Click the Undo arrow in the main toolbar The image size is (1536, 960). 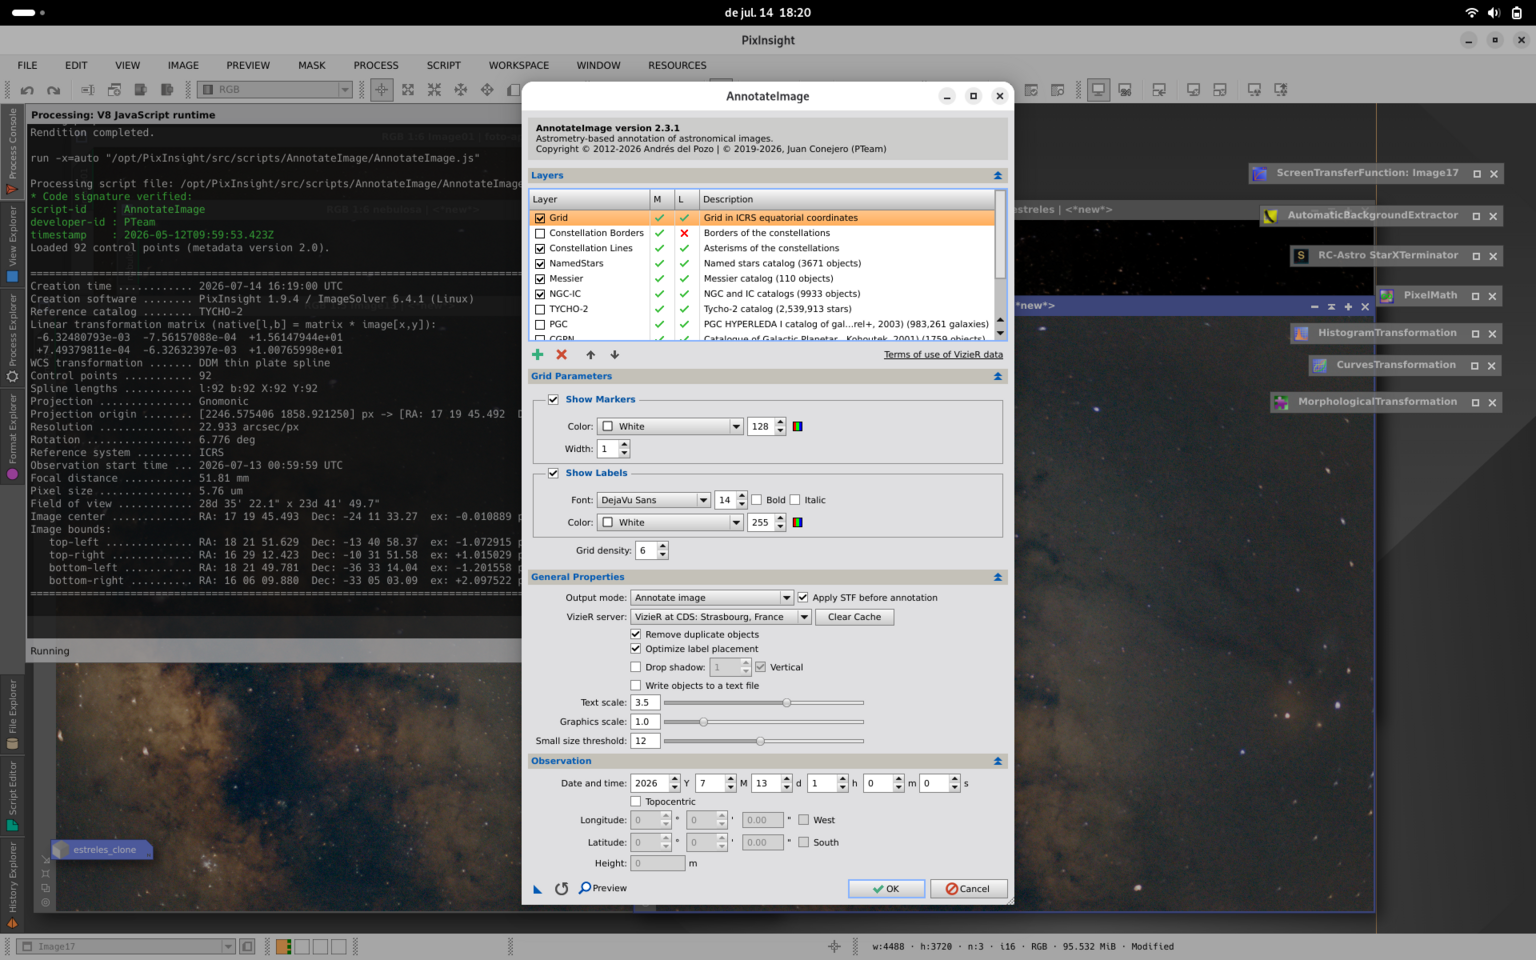point(27,90)
